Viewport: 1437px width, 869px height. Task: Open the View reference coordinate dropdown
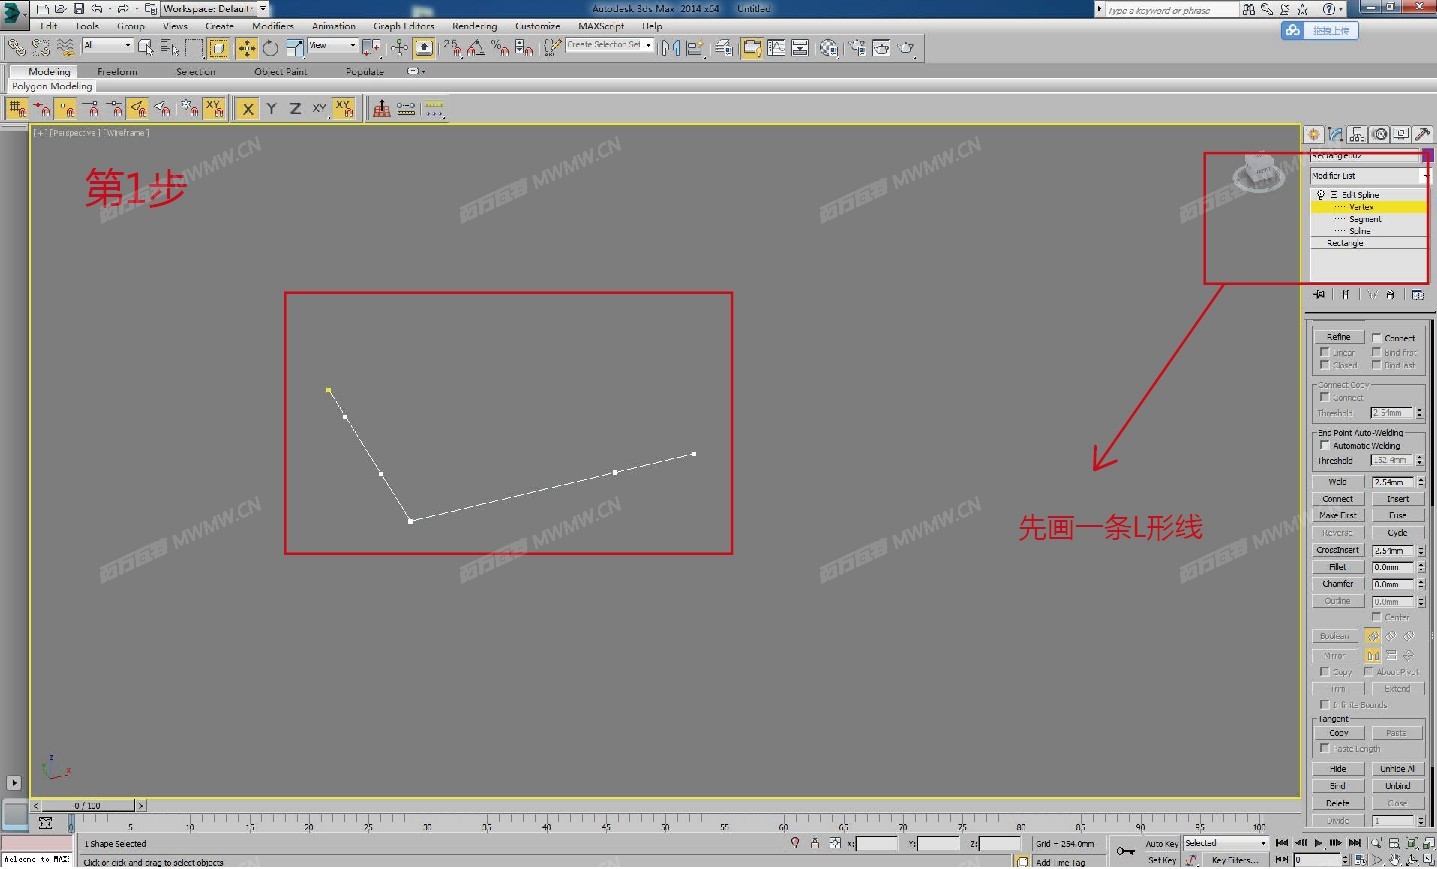(333, 46)
